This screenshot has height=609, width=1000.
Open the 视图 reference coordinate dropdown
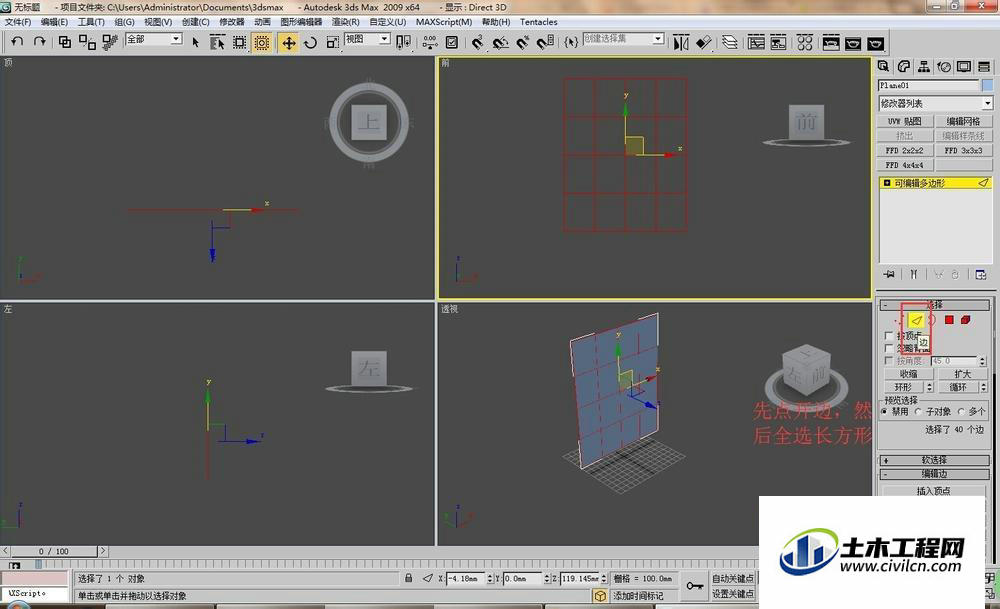(367, 39)
